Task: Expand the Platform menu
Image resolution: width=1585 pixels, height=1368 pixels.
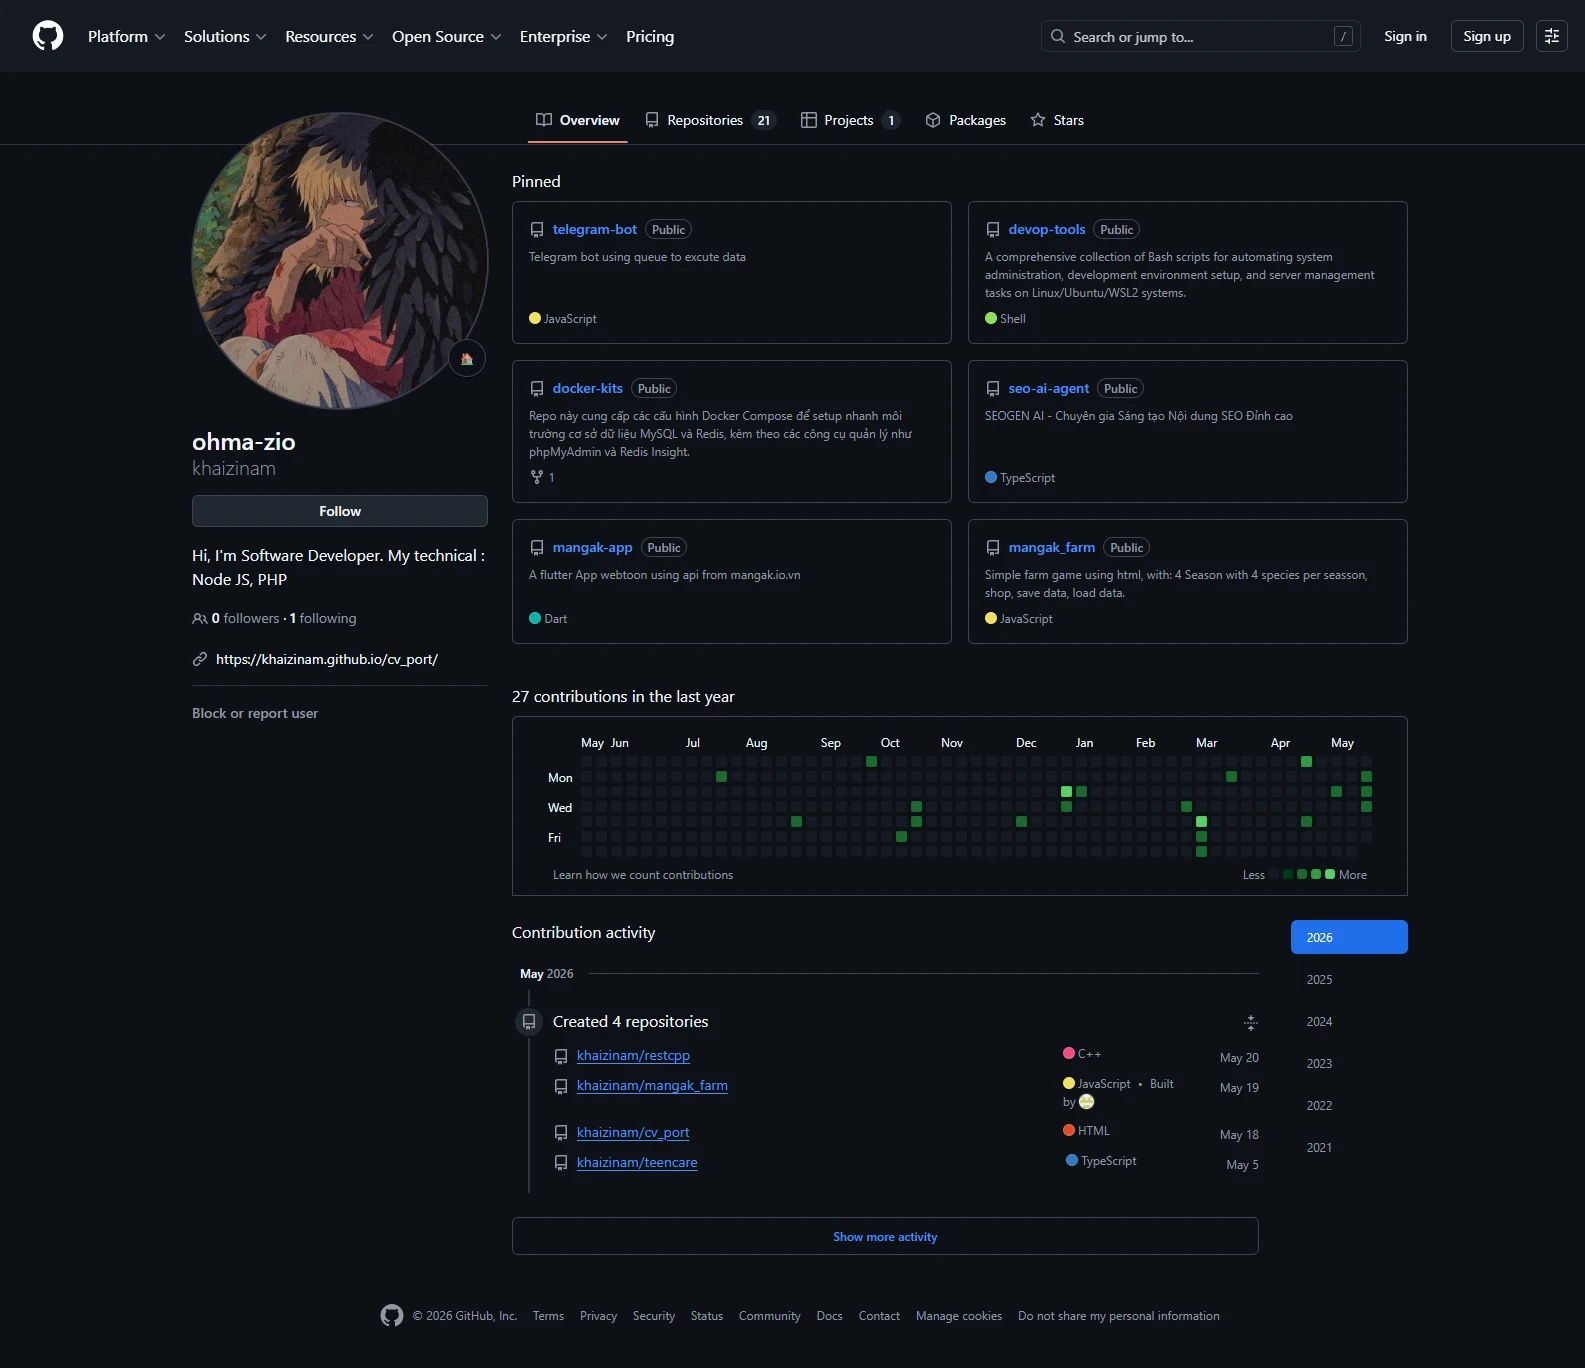Action: tap(127, 36)
